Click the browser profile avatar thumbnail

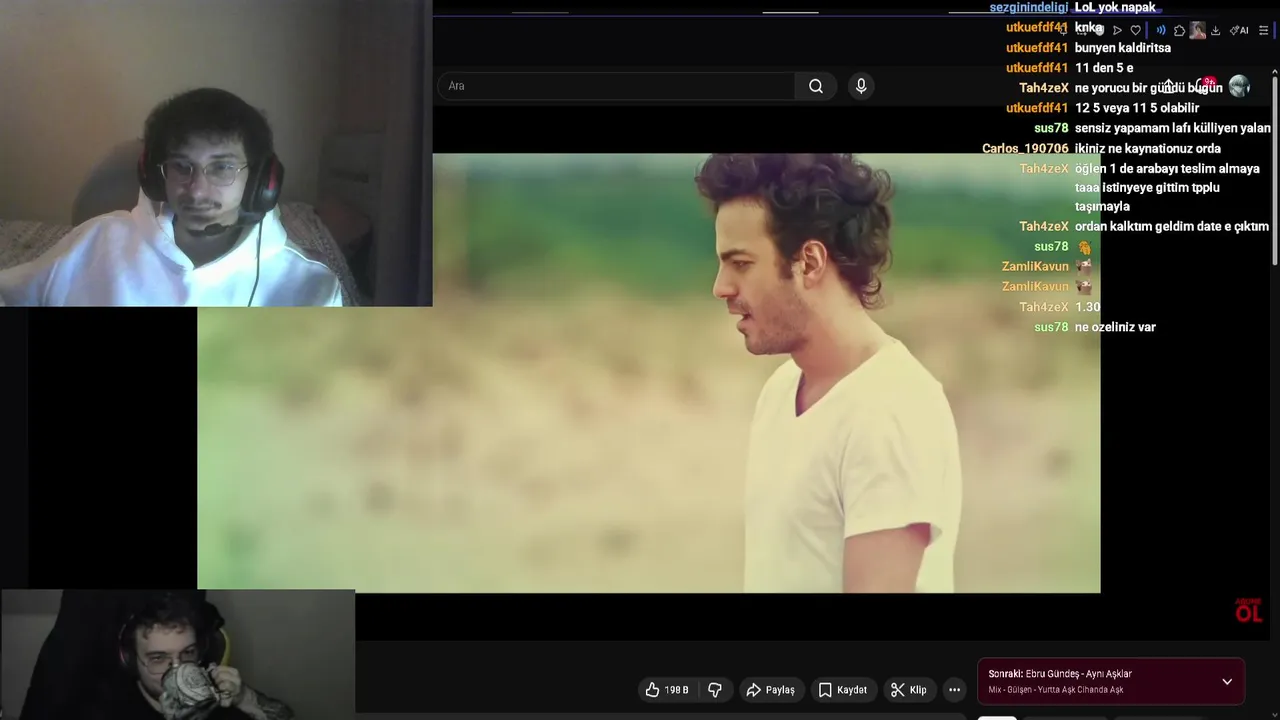point(1198,30)
